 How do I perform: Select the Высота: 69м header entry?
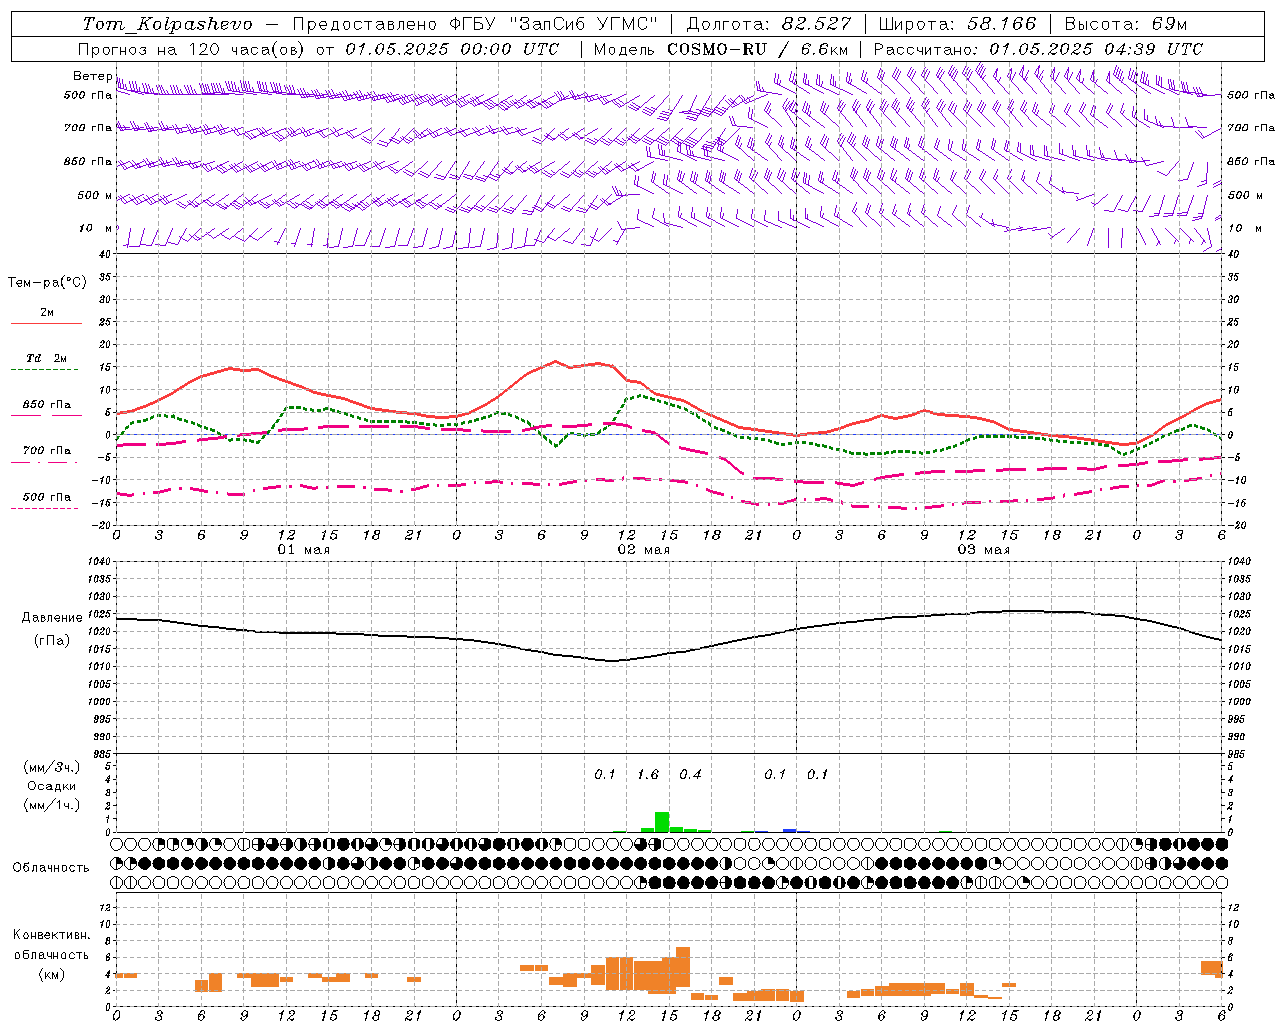point(1125,24)
